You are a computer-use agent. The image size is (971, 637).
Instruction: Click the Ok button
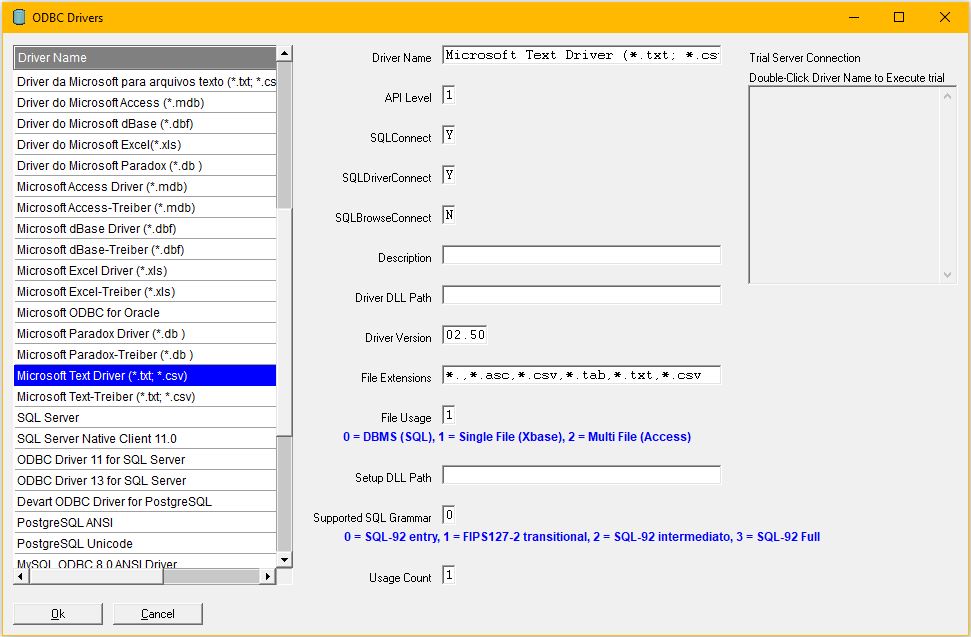click(x=58, y=613)
